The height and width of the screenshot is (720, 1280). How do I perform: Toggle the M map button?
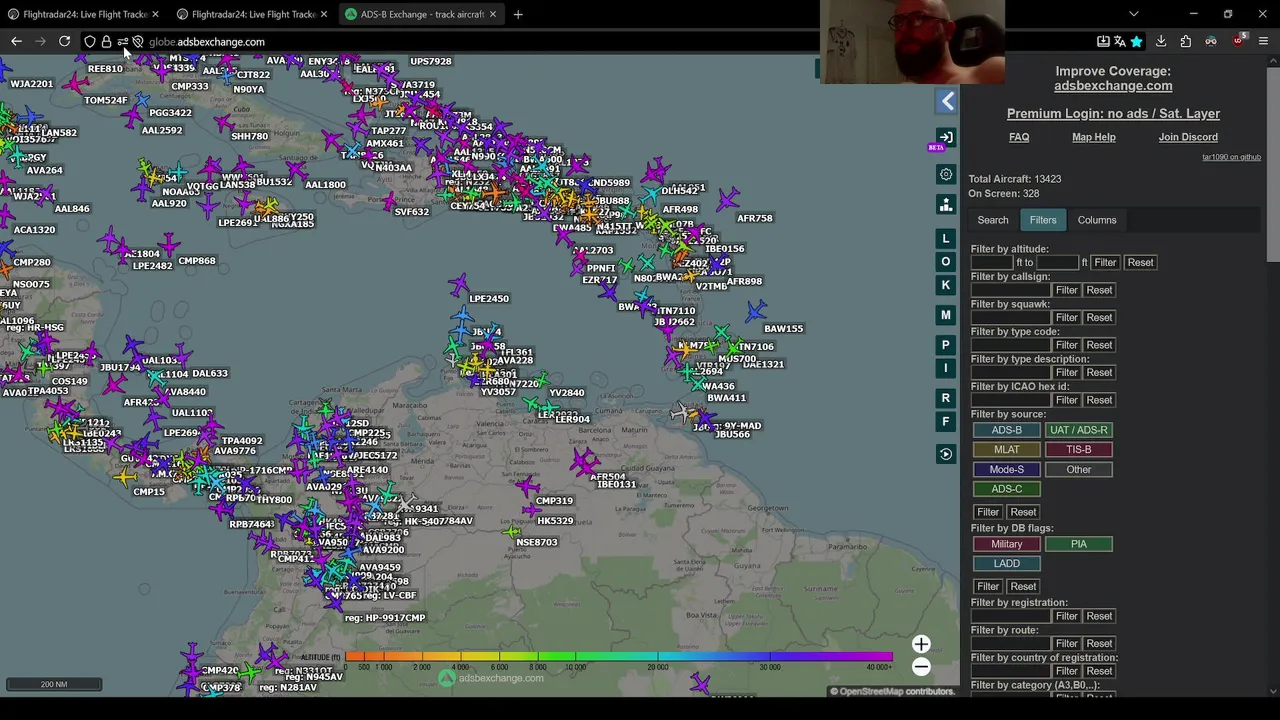coord(946,315)
